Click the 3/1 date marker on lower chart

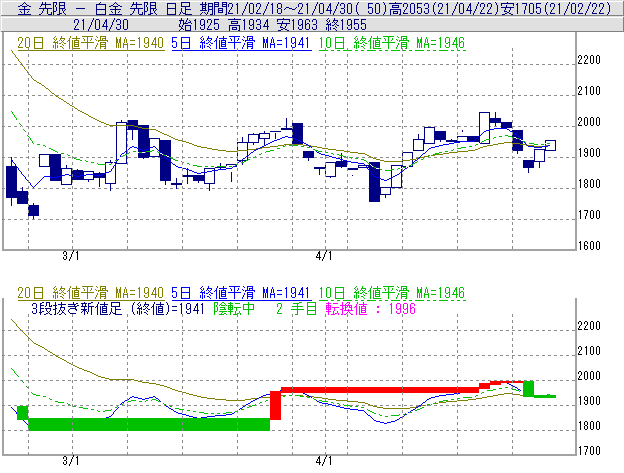70,461
